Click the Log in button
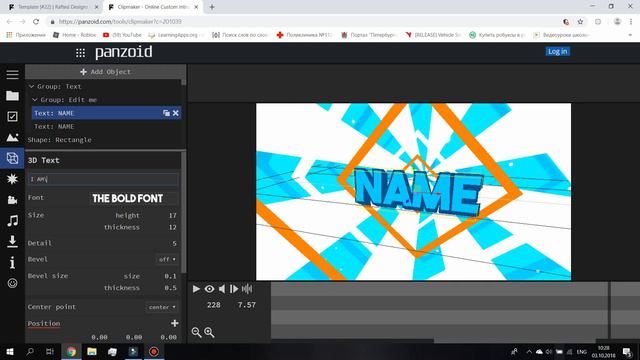Image resolution: width=640 pixels, height=360 pixels. (x=558, y=51)
